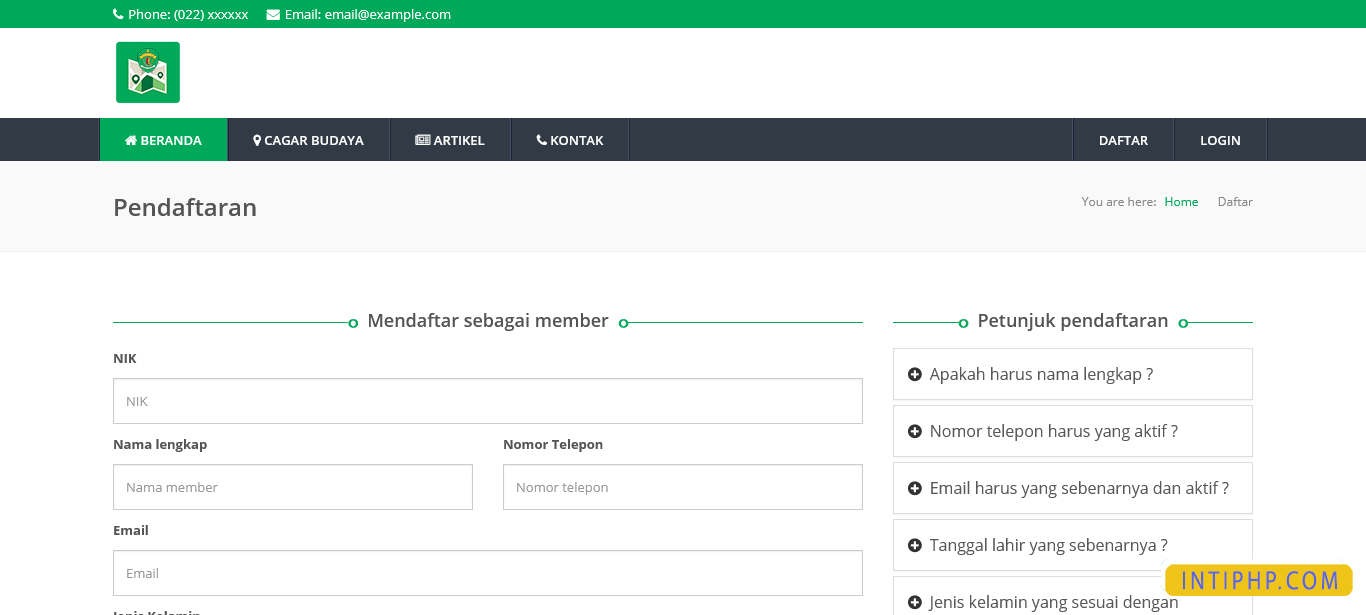Click the DAFTAR button

click(1123, 140)
